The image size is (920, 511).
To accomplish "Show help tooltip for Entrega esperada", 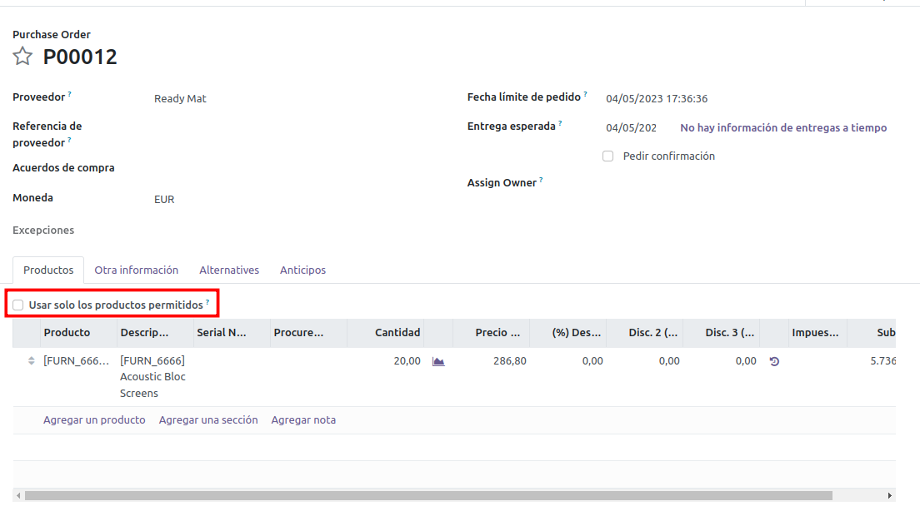I will tap(560, 123).
